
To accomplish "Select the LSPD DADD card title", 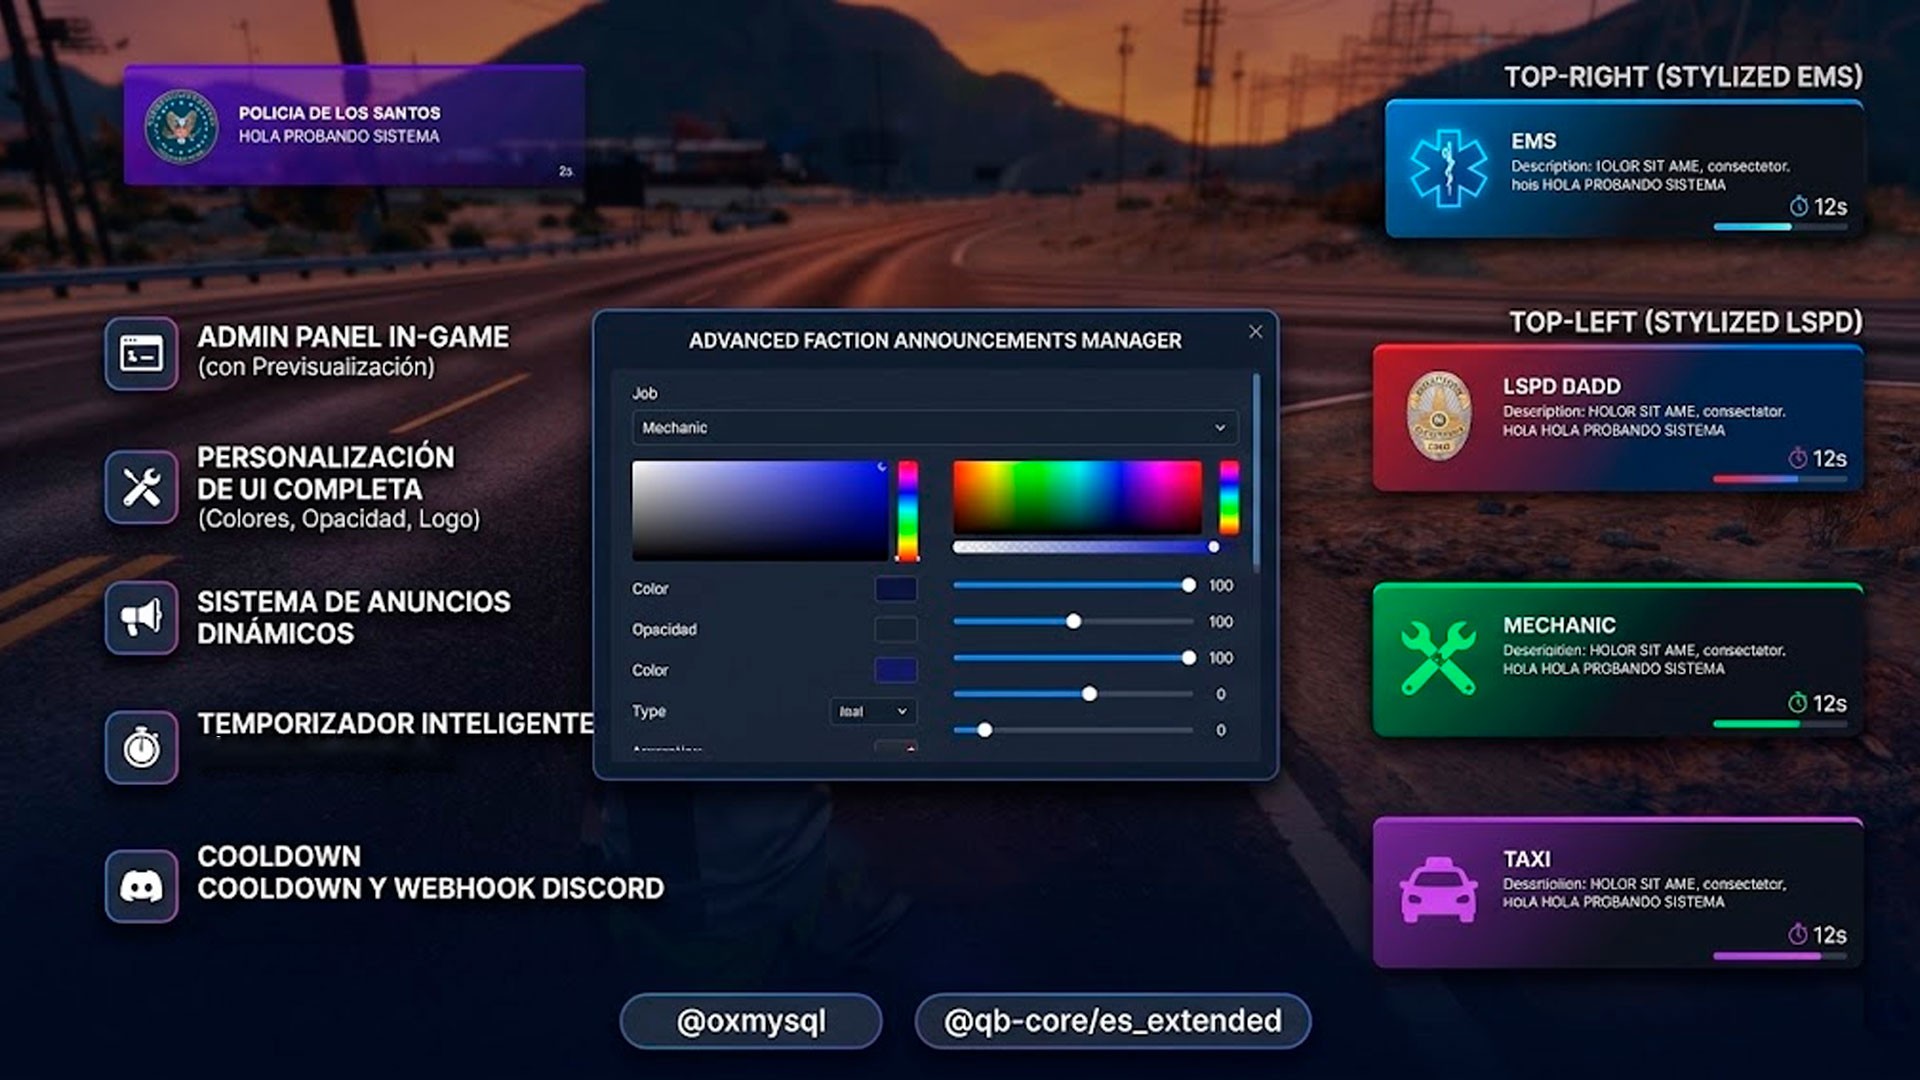I will [1561, 386].
